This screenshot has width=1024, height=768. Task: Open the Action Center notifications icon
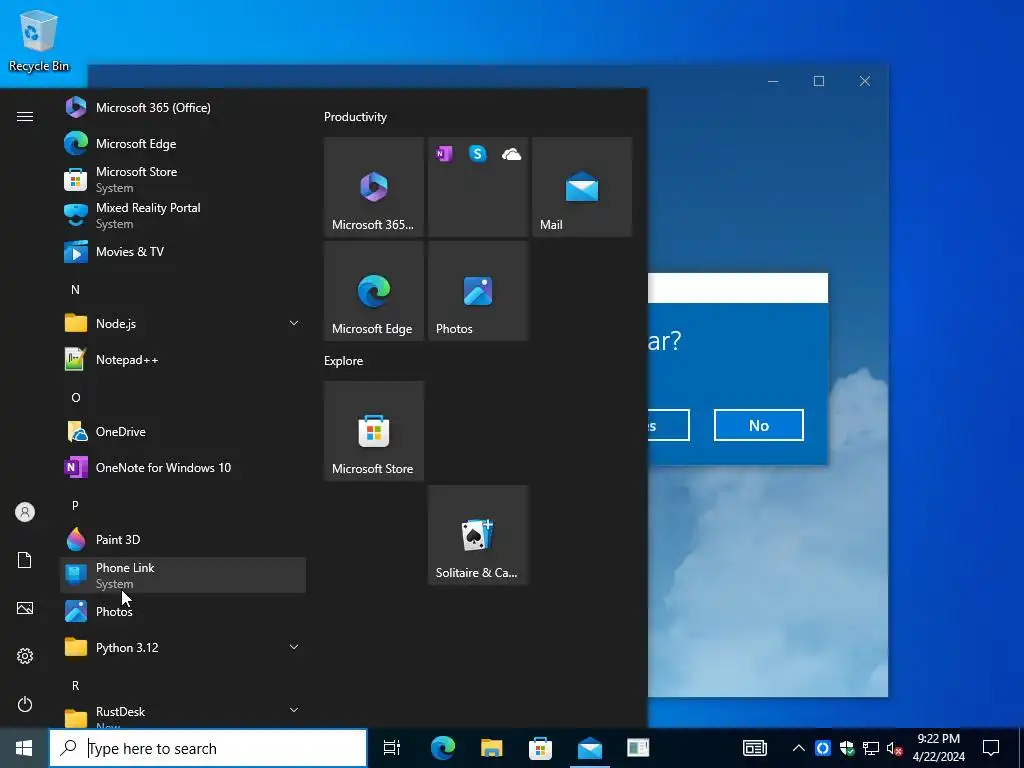pos(991,748)
